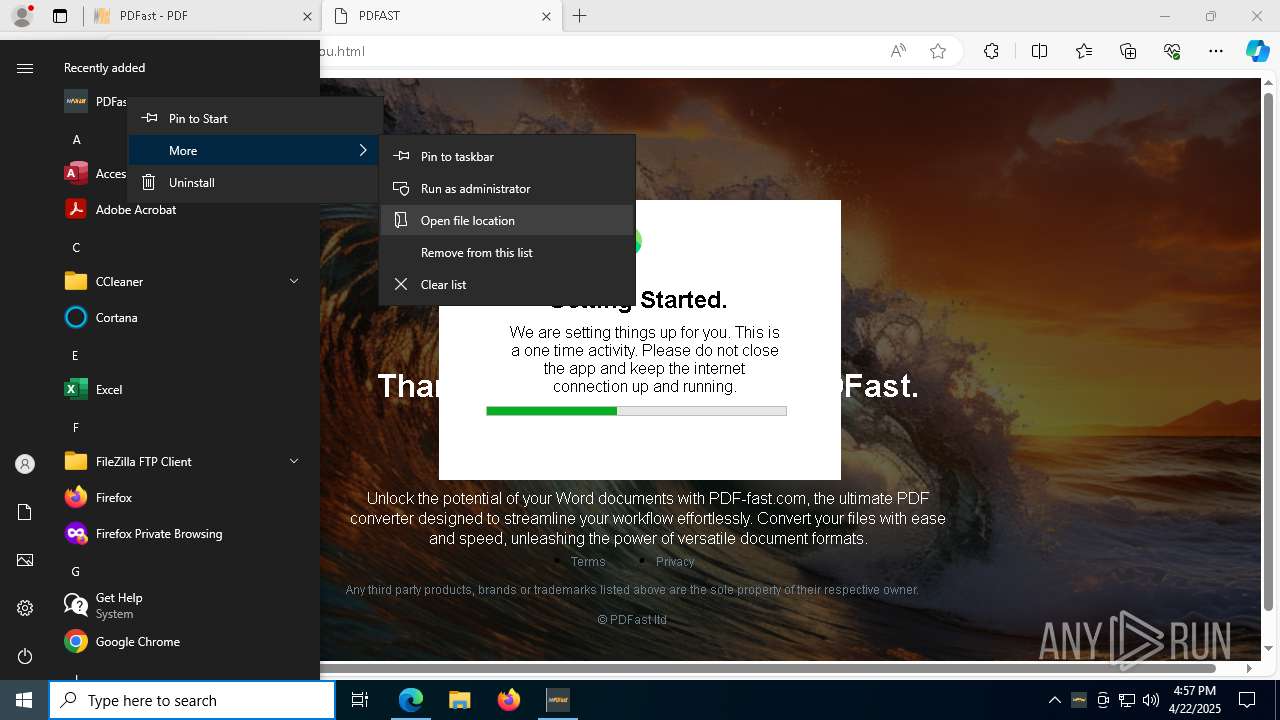Image resolution: width=1280 pixels, height=720 pixels.
Task: Open File Explorer from the taskbar
Action: coord(459,700)
